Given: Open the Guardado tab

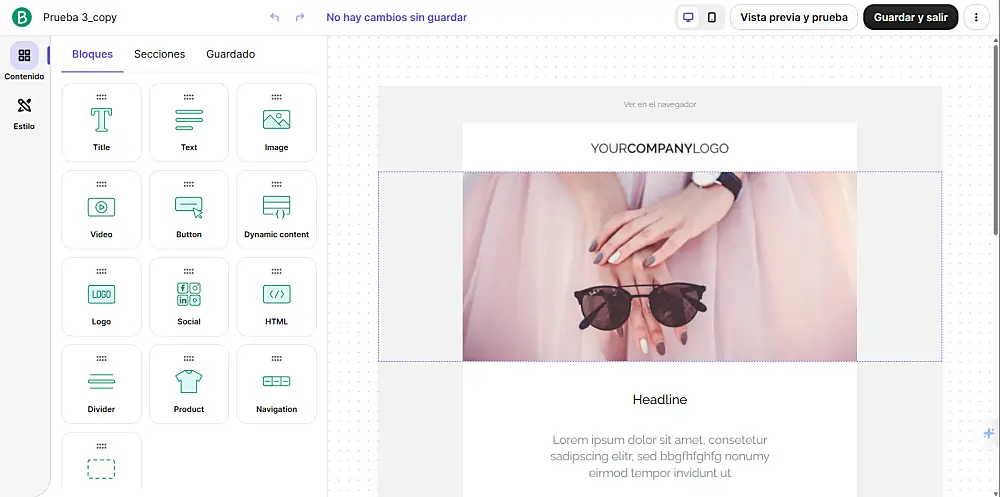Looking at the screenshot, I should point(230,54).
